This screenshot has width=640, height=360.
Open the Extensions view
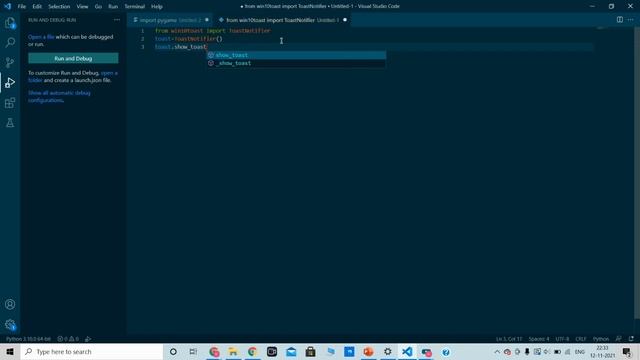pos(10,103)
